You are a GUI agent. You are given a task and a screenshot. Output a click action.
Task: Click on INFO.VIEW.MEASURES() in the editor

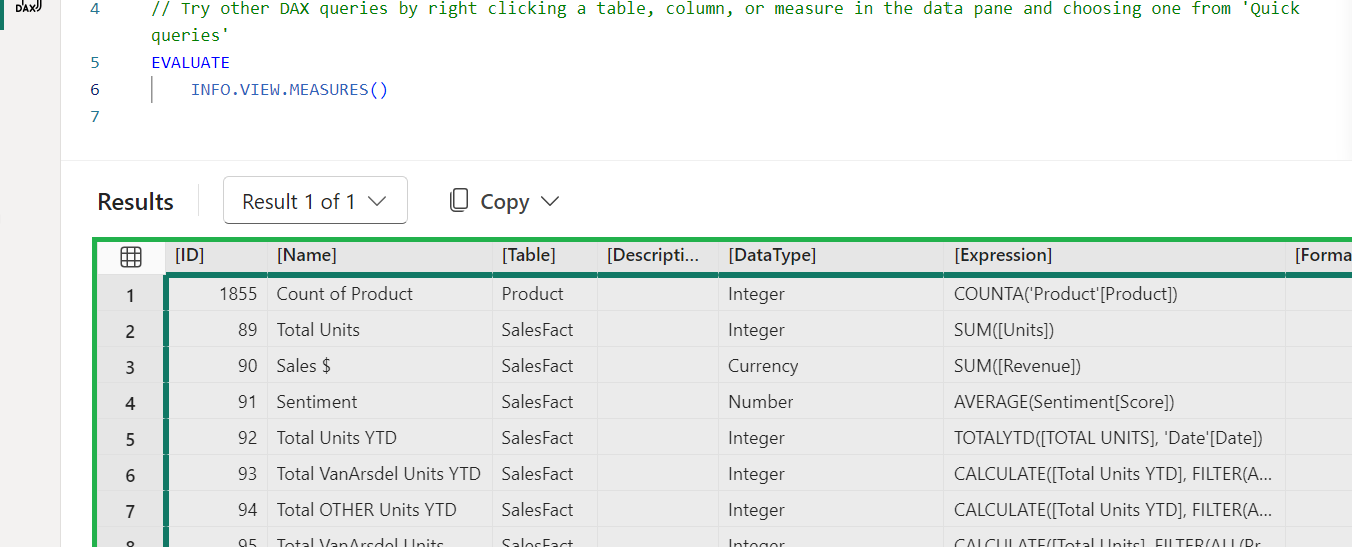[x=289, y=89]
